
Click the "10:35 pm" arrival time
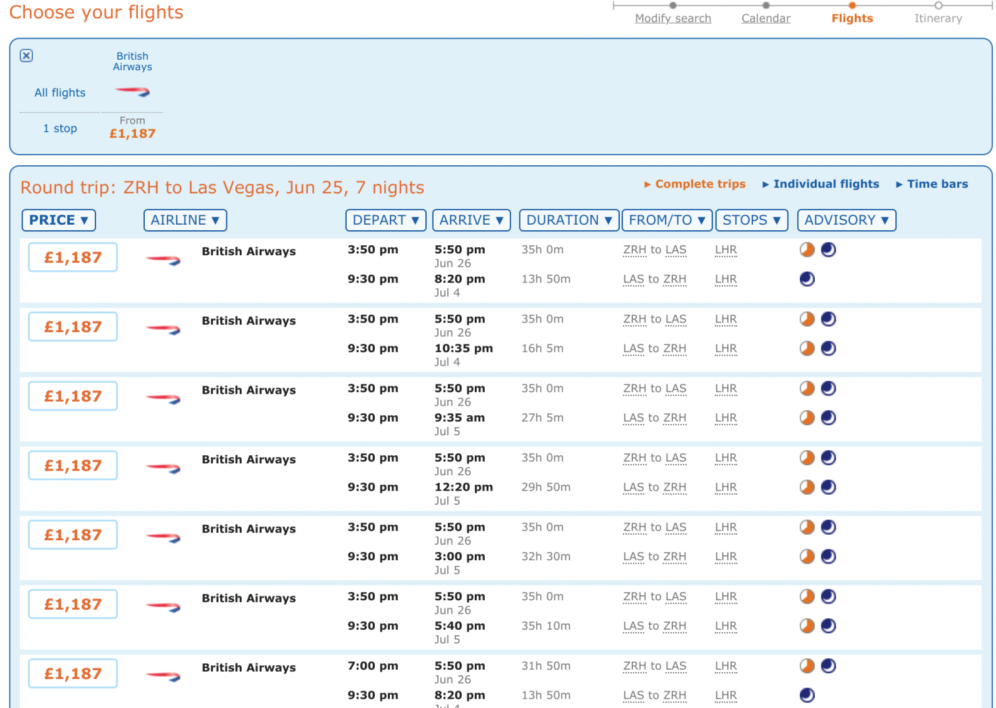(464, 348)
